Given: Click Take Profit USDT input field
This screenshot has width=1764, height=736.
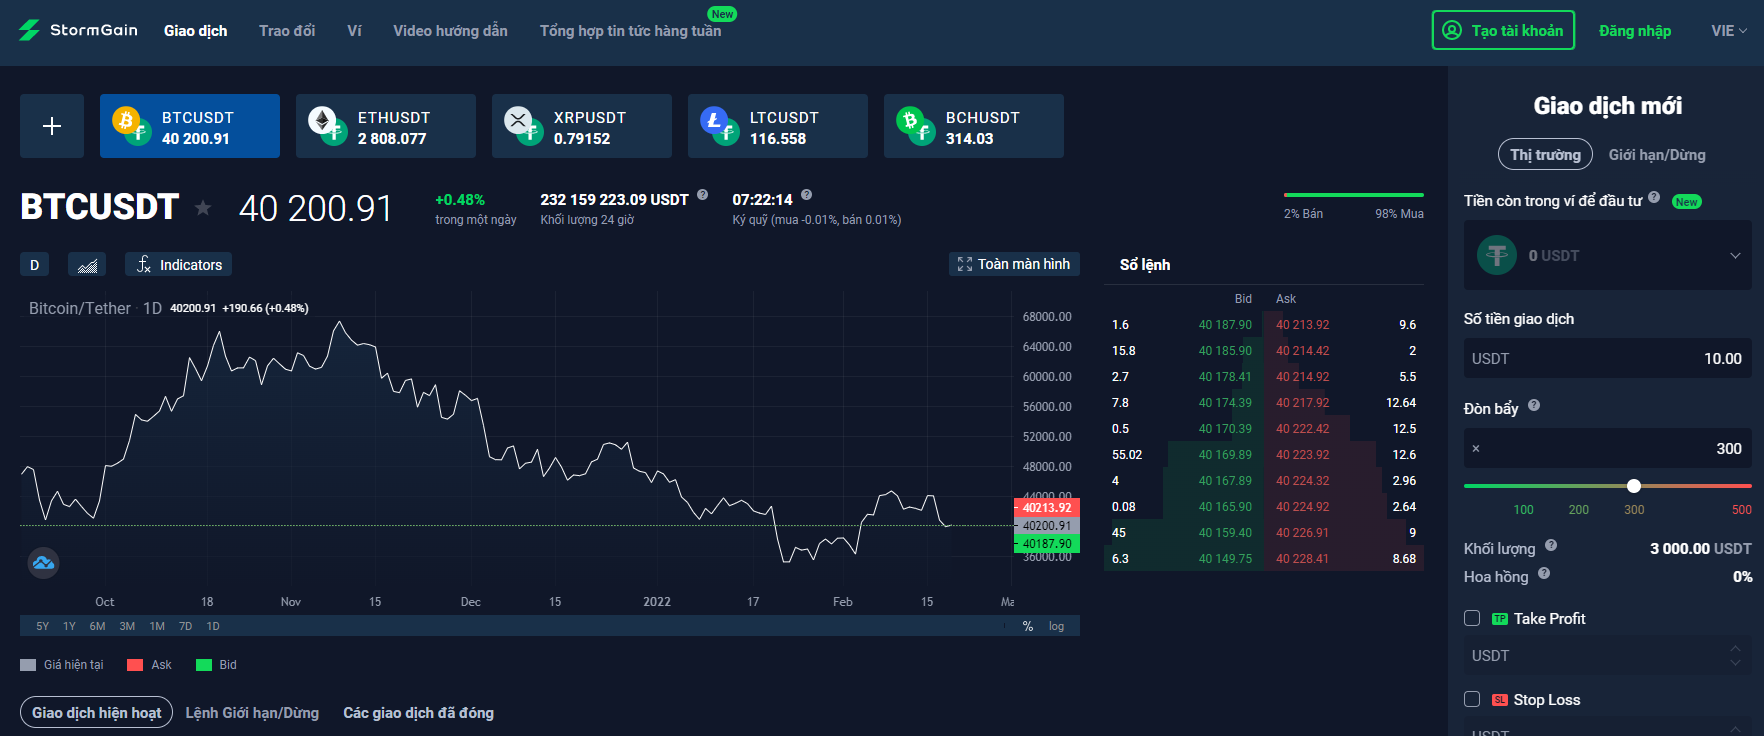Looking at the screenshot, I should [1608, 655].
